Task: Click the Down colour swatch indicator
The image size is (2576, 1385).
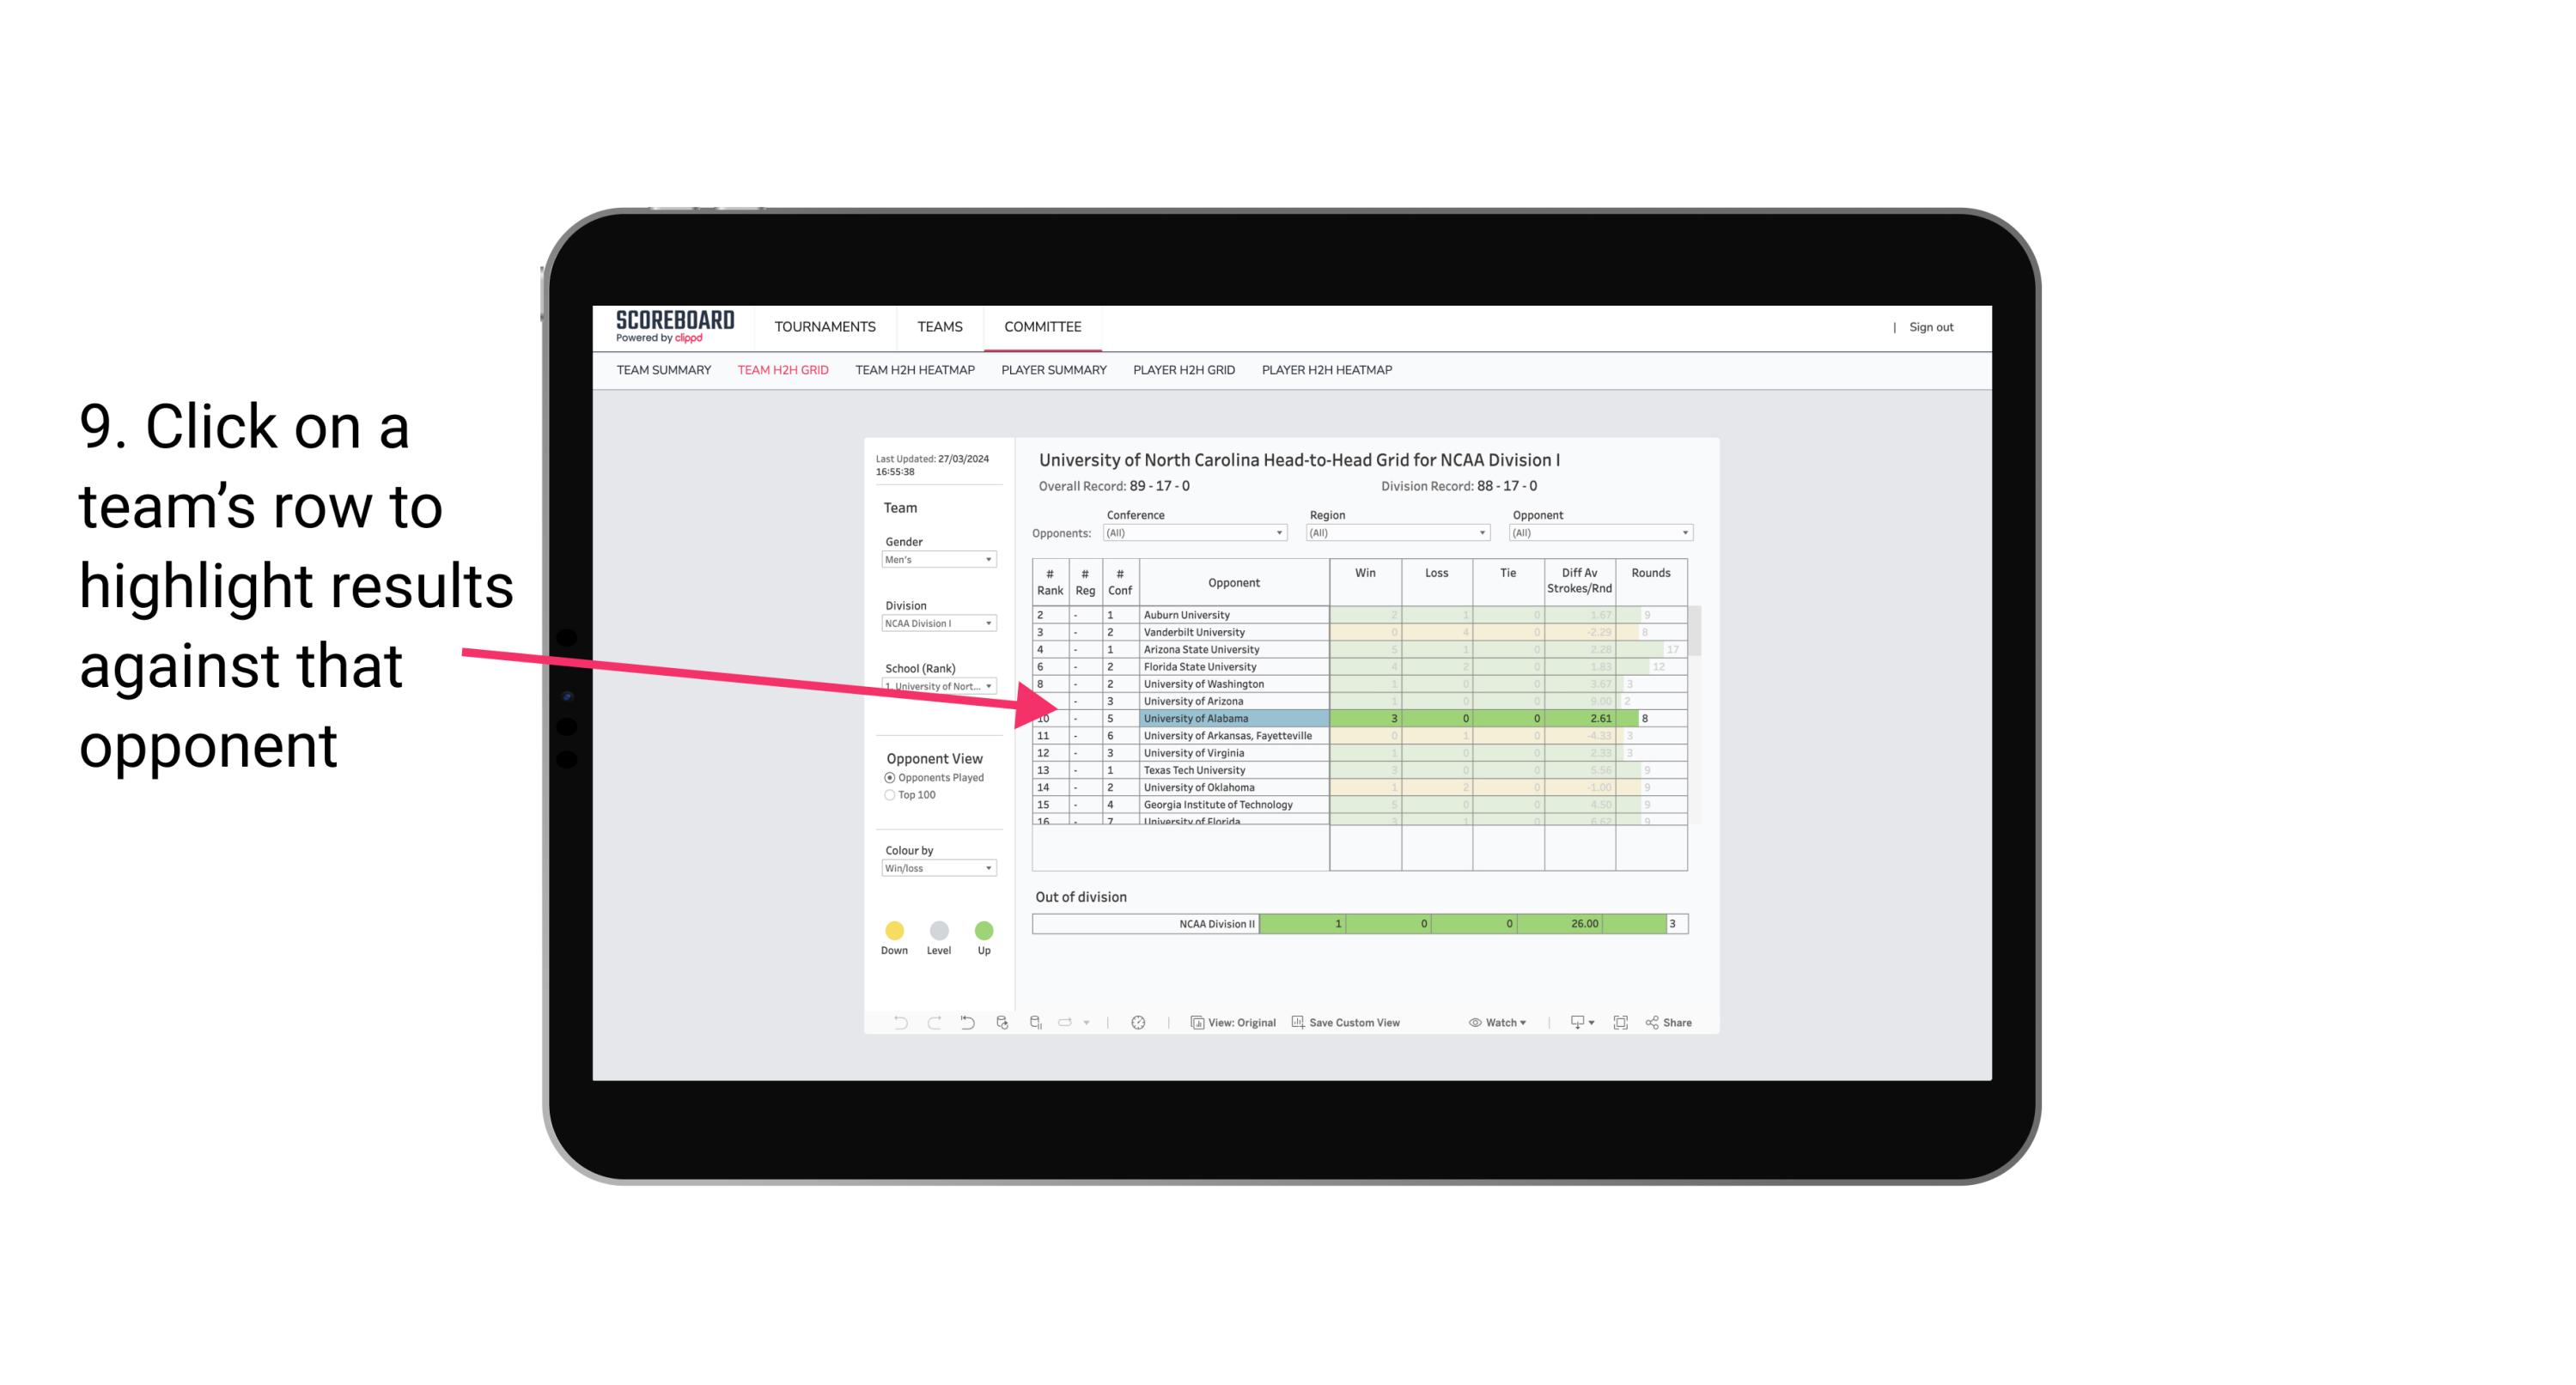Action: (x=896, y=930)
